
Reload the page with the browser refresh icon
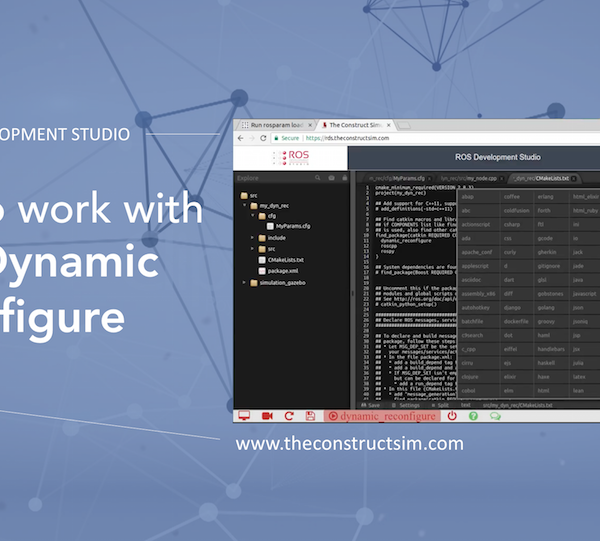click(x=263, y=138)
